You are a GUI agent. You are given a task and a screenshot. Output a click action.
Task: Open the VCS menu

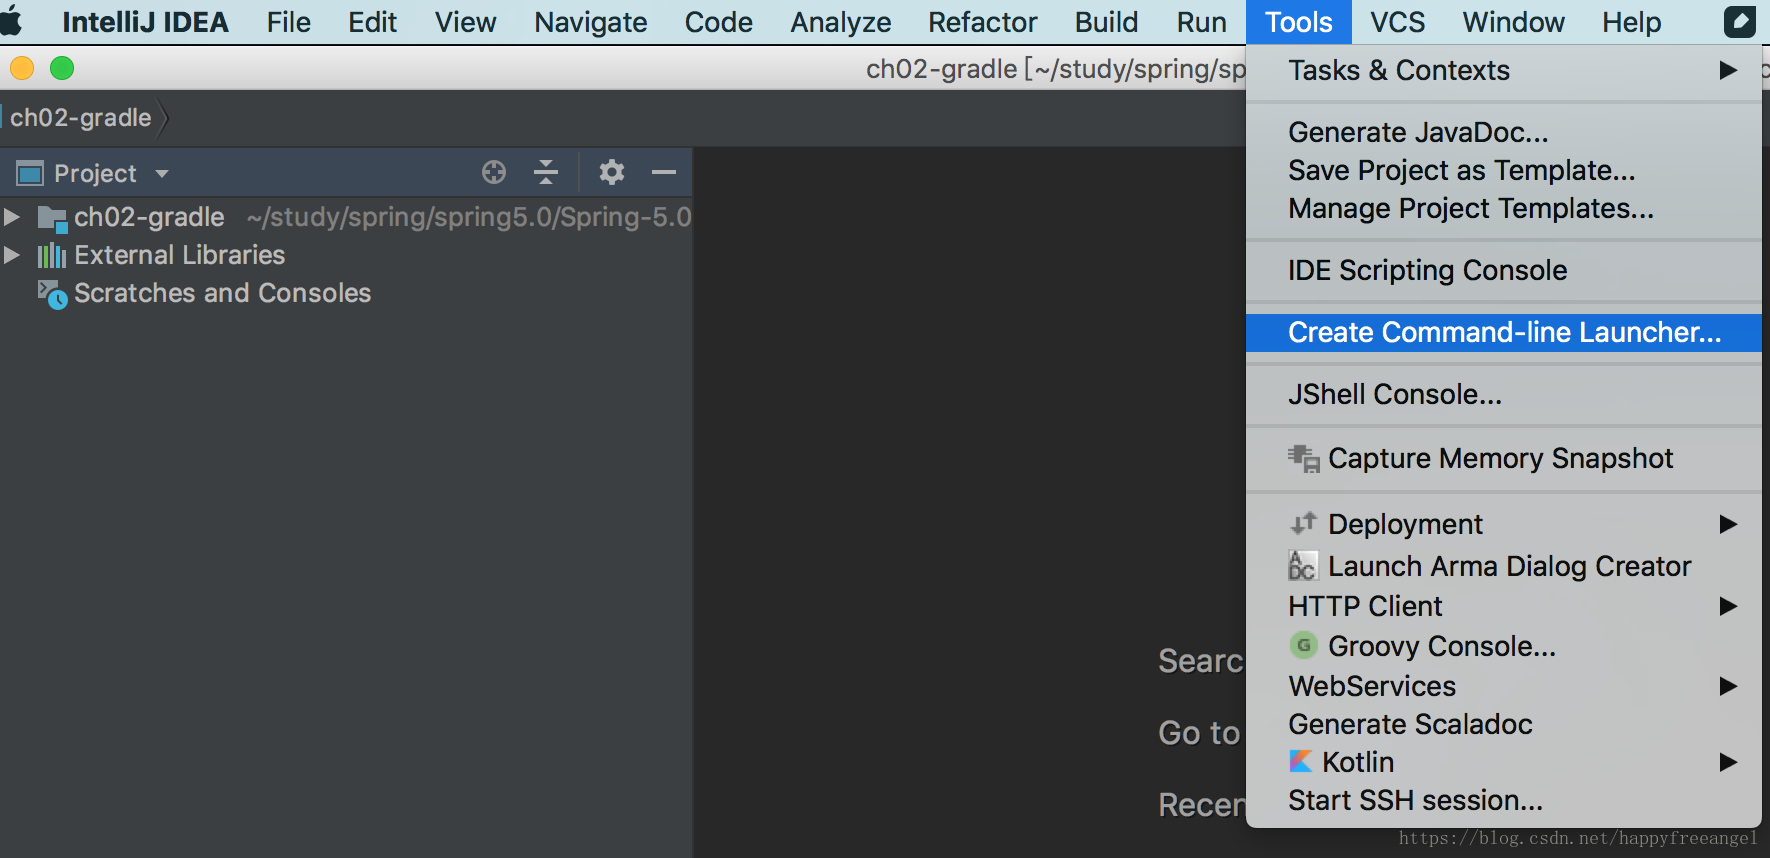pyautogui.click(x=1397, y=22)
